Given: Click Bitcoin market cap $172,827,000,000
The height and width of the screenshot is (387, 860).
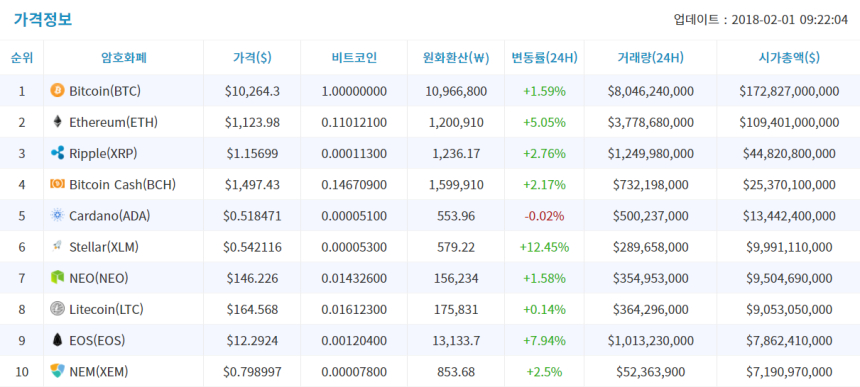Looking at the screenshot, I should (x=789, y=91).
